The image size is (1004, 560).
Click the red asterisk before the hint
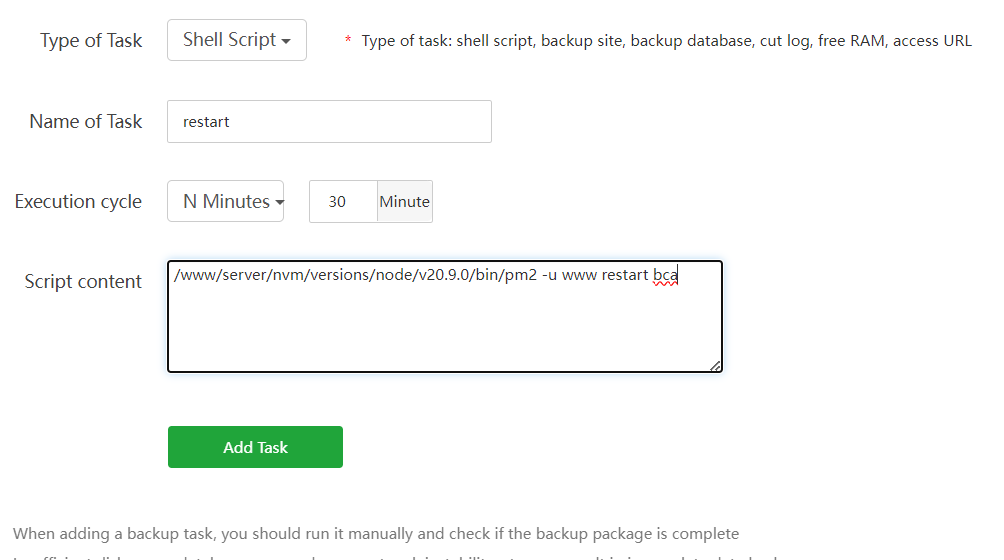pyautogui.click(x=348, y=41)
